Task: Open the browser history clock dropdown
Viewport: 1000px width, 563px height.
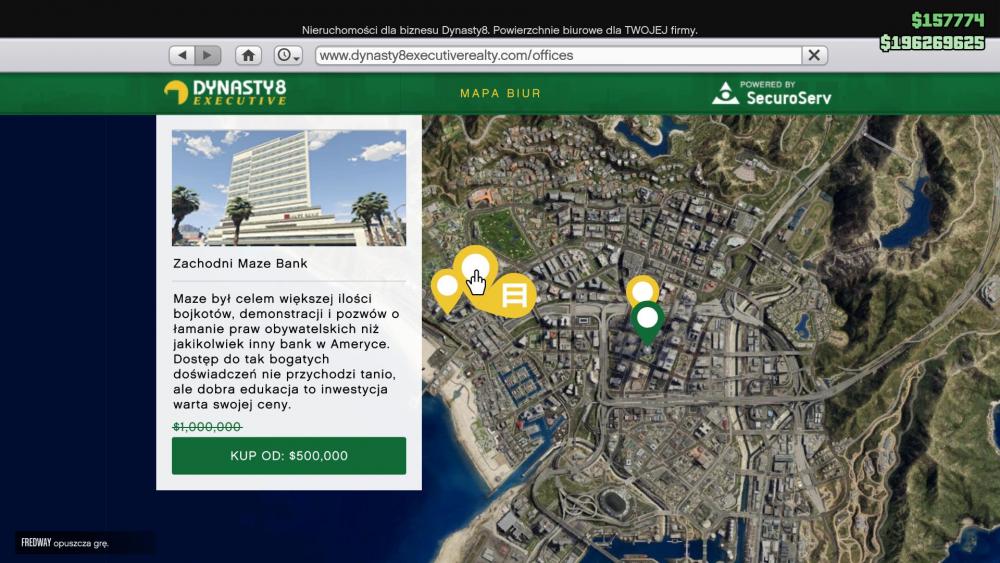Action: coord(288,55)
